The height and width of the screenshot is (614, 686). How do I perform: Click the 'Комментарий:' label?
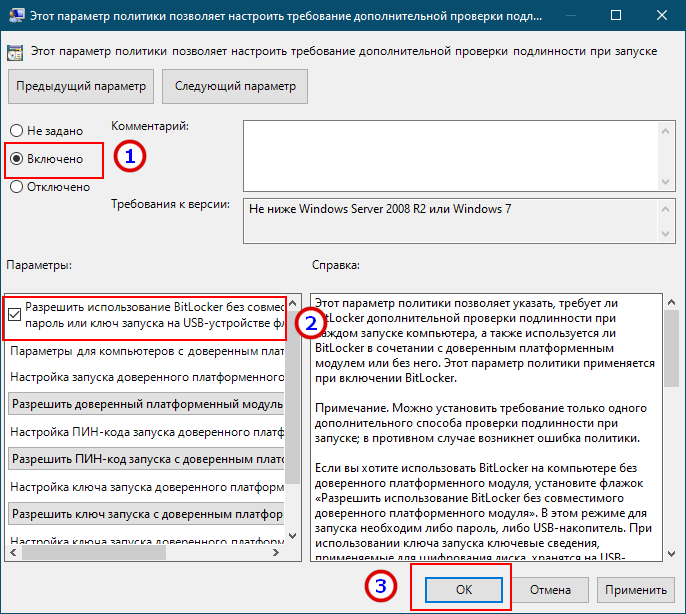150,126
